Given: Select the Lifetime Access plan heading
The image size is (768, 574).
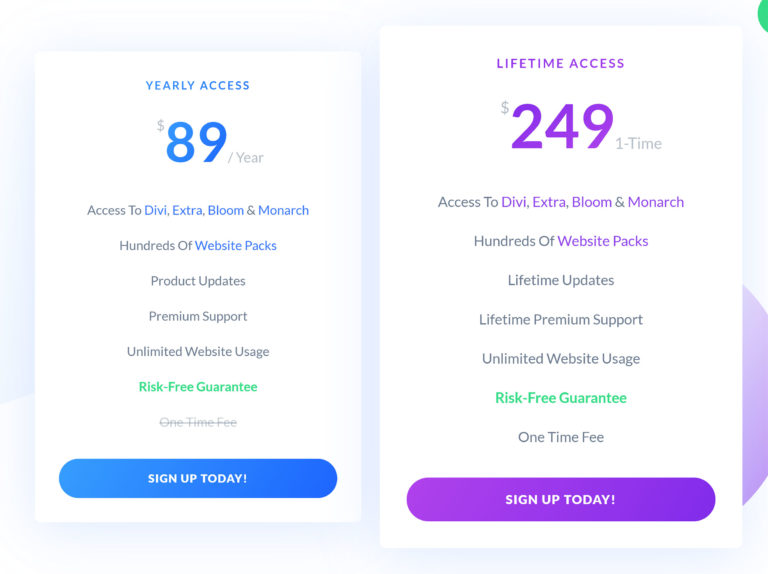Looking at the screenshot, I should (x=561, y=63).
